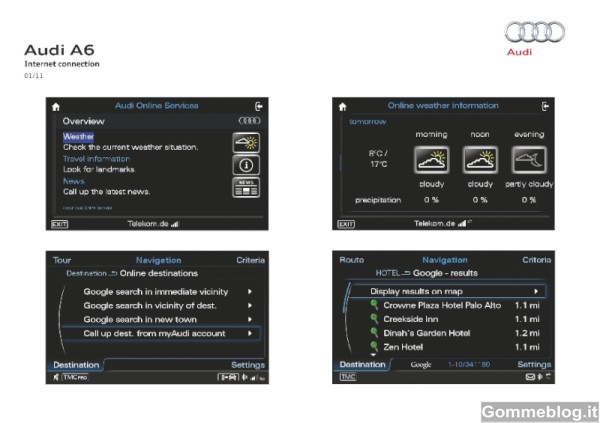Click '1.2 mi' distance for Dinah's Garden Hotel
This screenshot has height=423, width=600.
pyautogui.click(x=527, y=333)
